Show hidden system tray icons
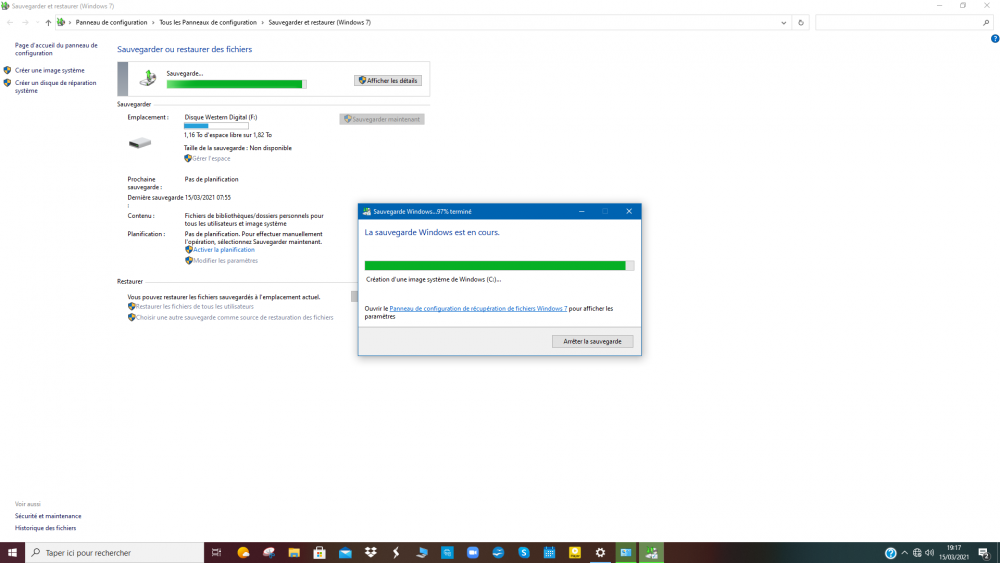1000x563 pixels. coord(904,553)
